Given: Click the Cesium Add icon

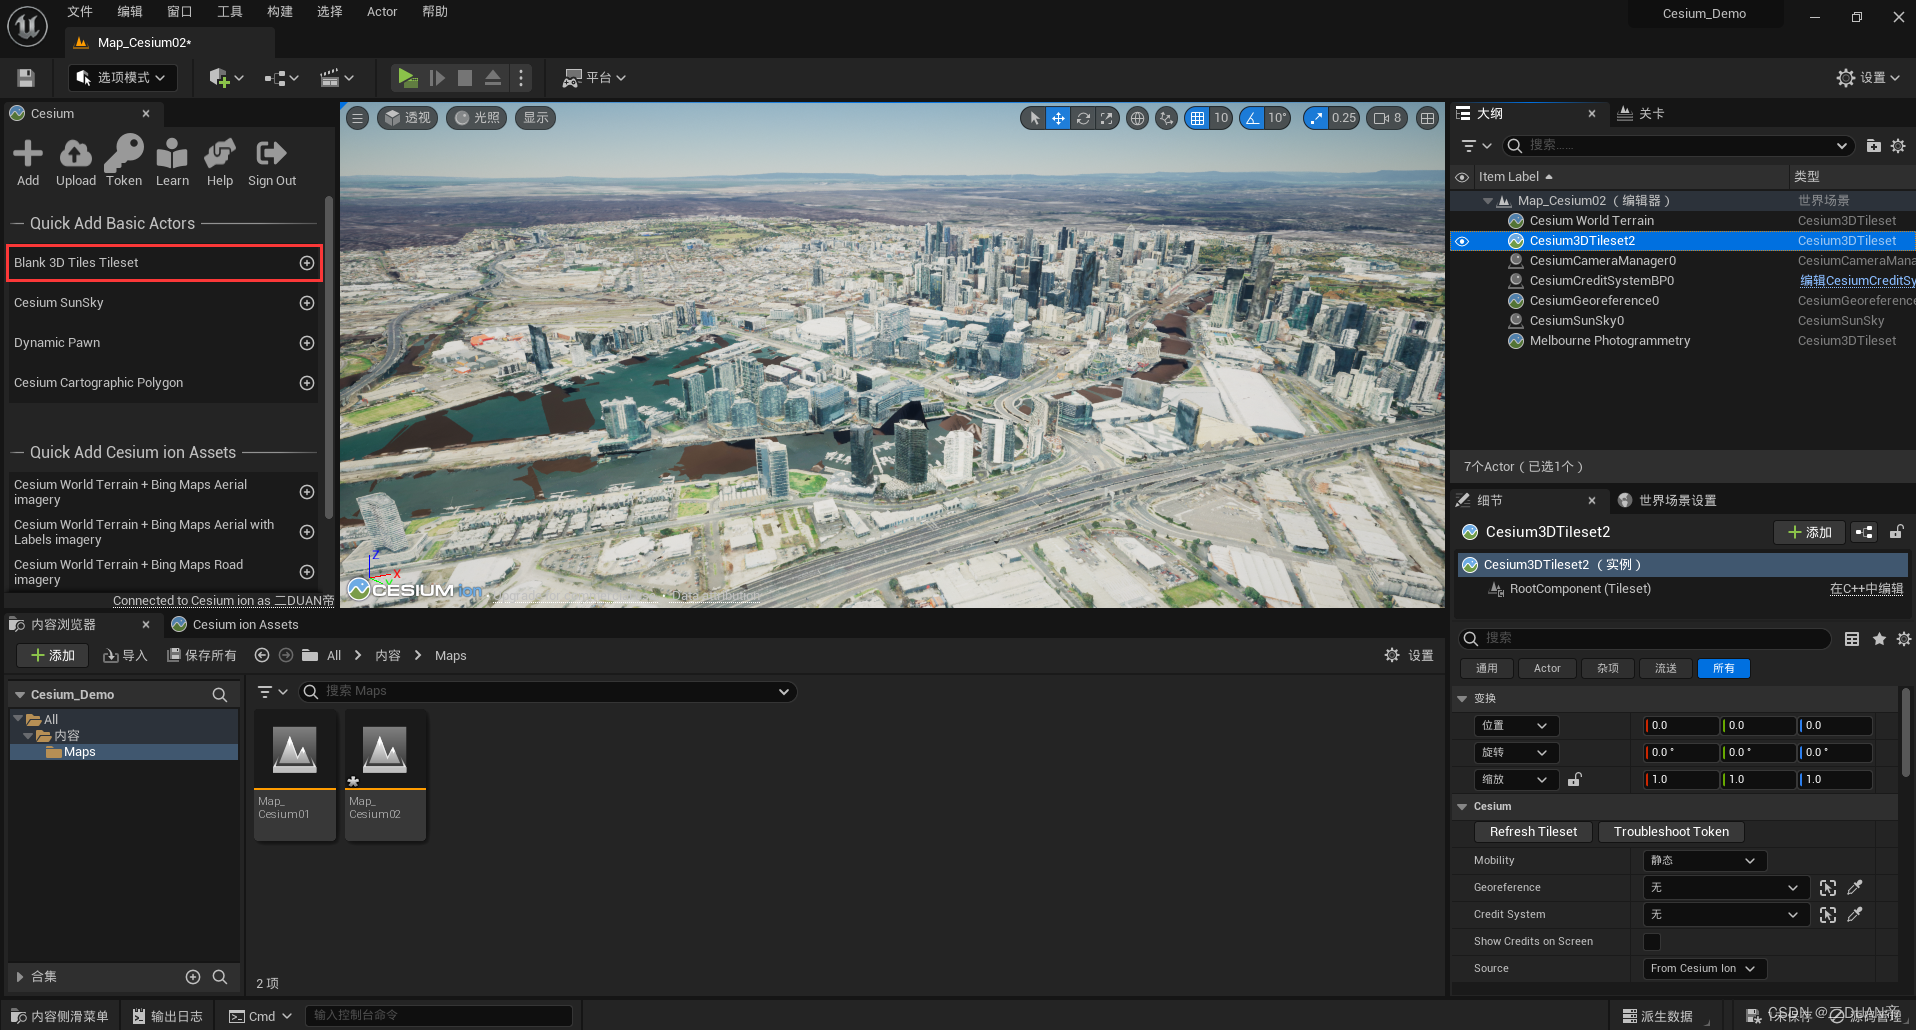Looking at the screenshot, I should pos(28,162).
